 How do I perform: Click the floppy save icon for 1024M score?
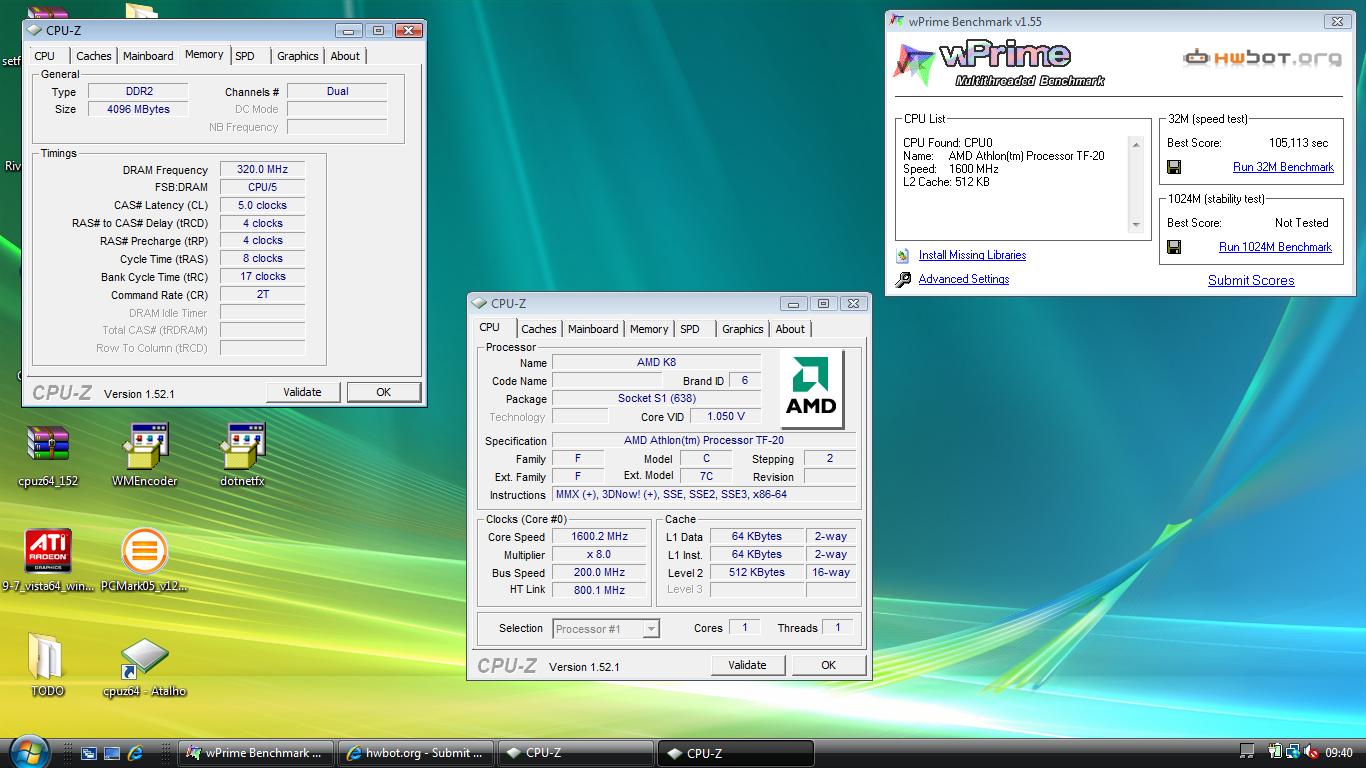click(1174, 247)
